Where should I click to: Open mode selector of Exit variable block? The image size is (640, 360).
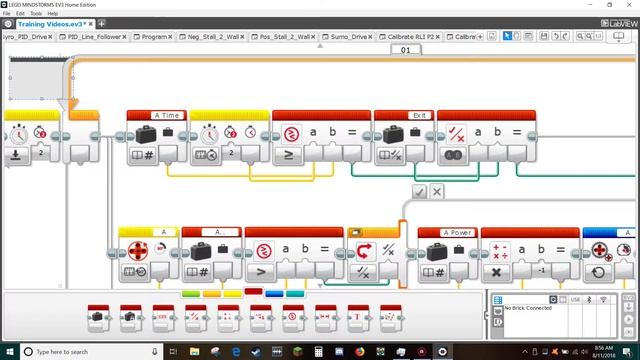click(x=390, y=155)
